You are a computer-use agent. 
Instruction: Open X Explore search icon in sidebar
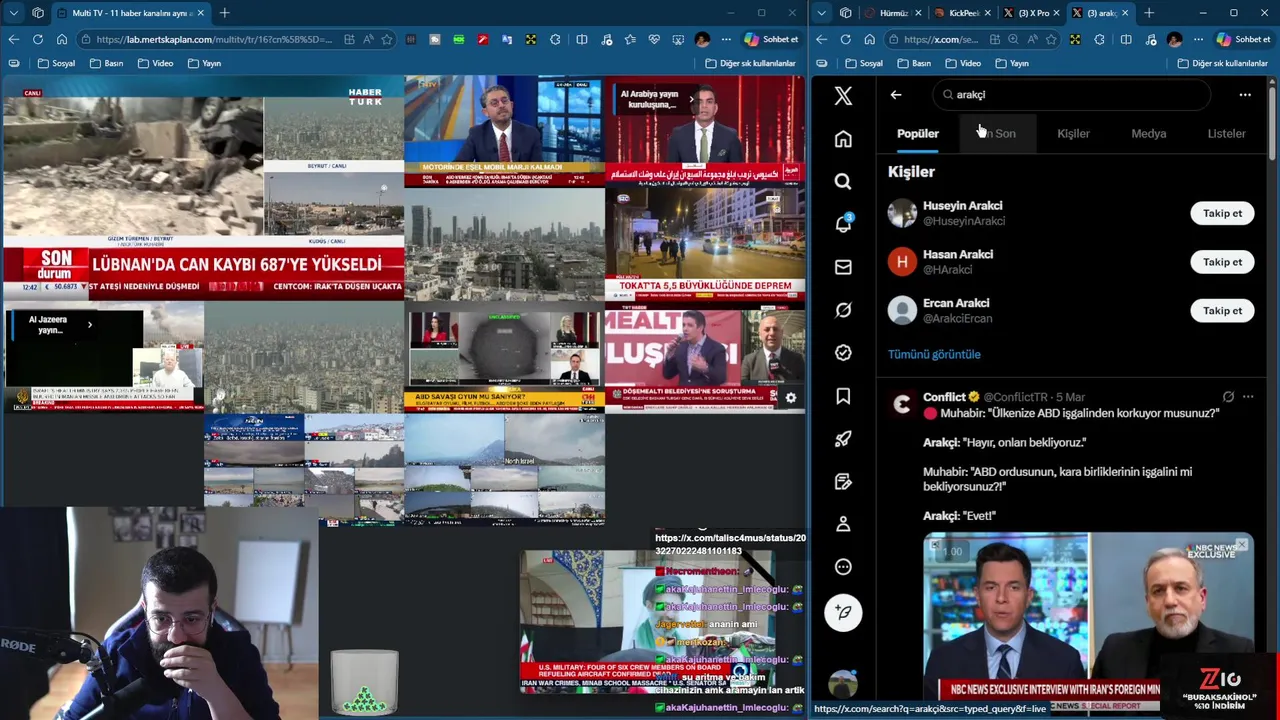(x=843, y=182)
